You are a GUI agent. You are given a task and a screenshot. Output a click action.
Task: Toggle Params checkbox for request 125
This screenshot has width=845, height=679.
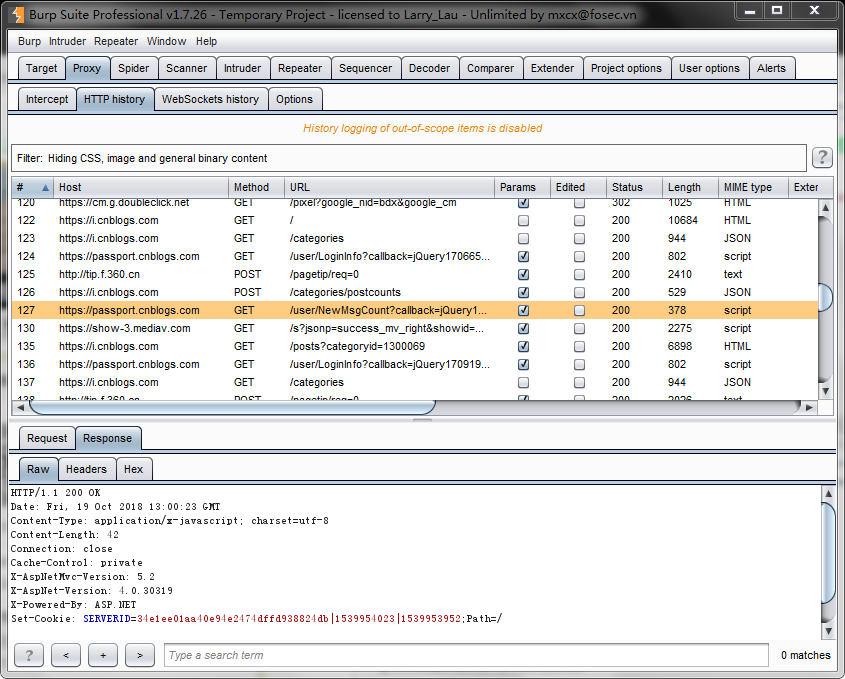523,274
